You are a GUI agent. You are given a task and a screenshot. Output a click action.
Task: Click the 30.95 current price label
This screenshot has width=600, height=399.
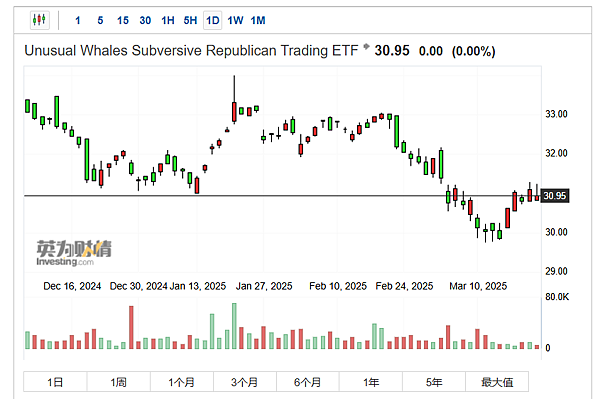555,196
